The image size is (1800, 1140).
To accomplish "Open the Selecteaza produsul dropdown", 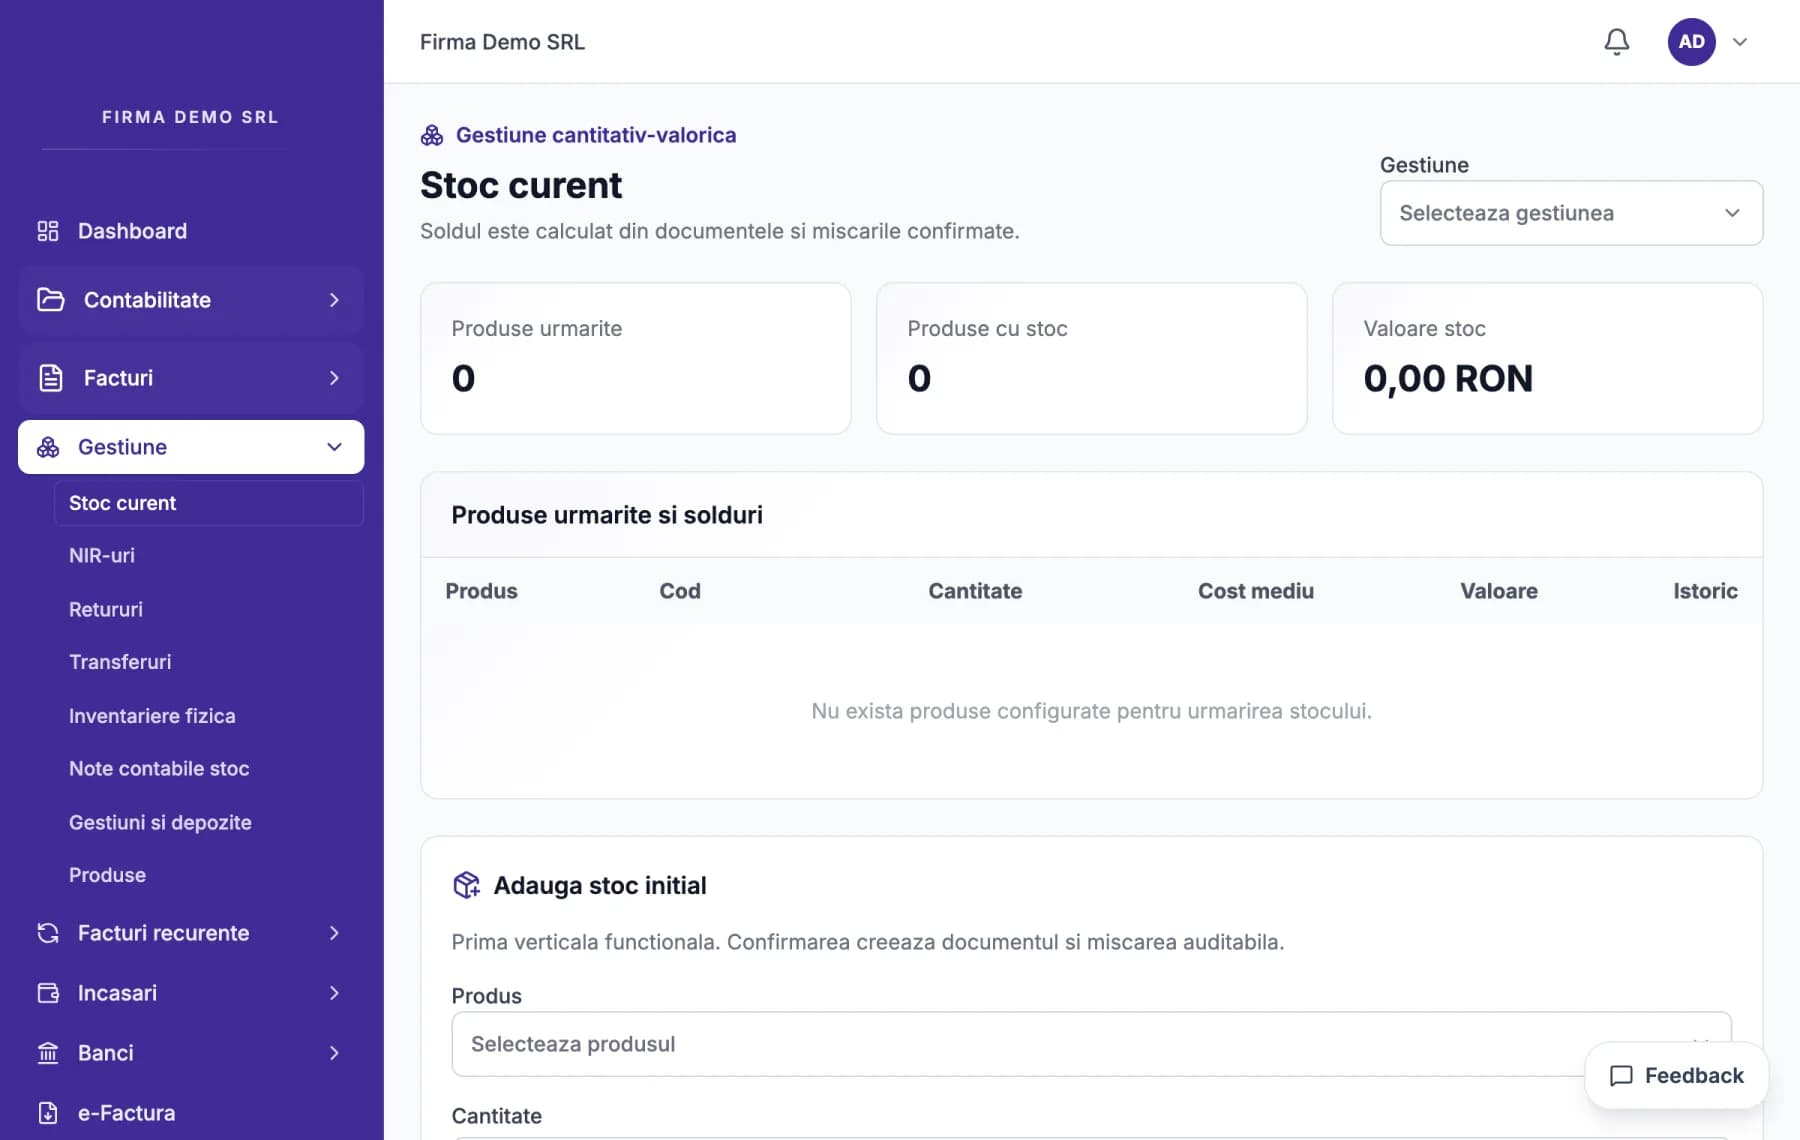I will point(1091,1044).
